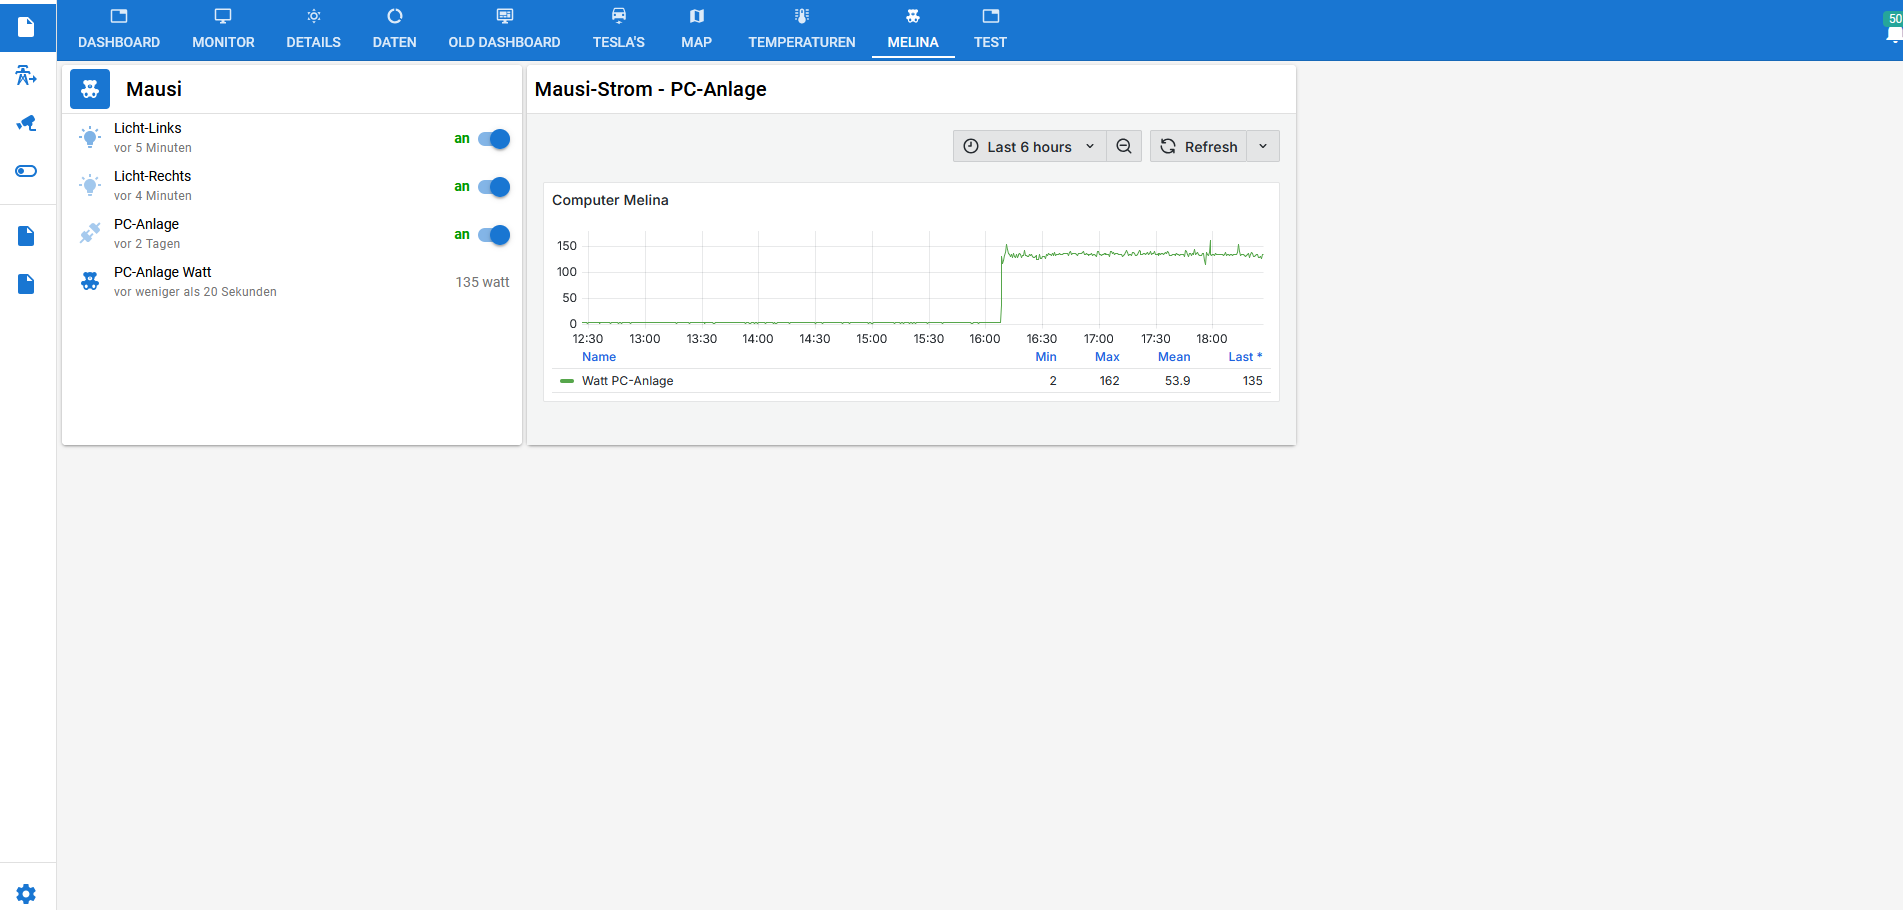Expand the refresh interval dropdown arrow
The width and height of the screenshot is (1903, 910).
pyautogui.click(x=1263, y=146)
